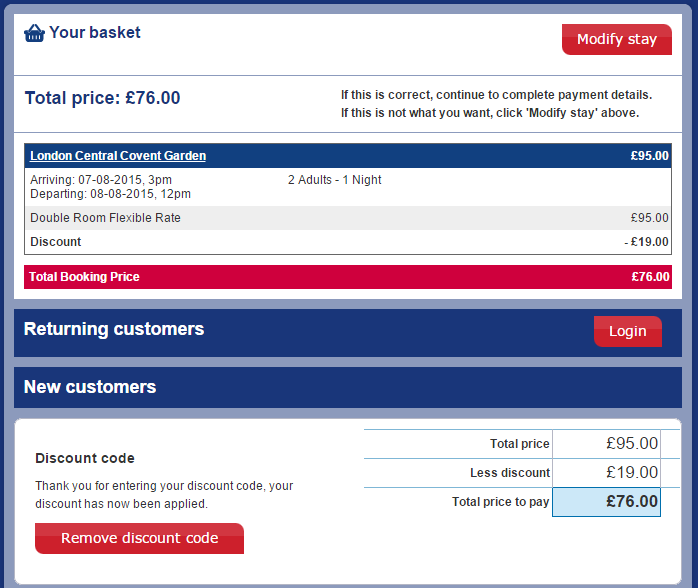
Task: Click the Arriving date text
Action: coord(101,180)
